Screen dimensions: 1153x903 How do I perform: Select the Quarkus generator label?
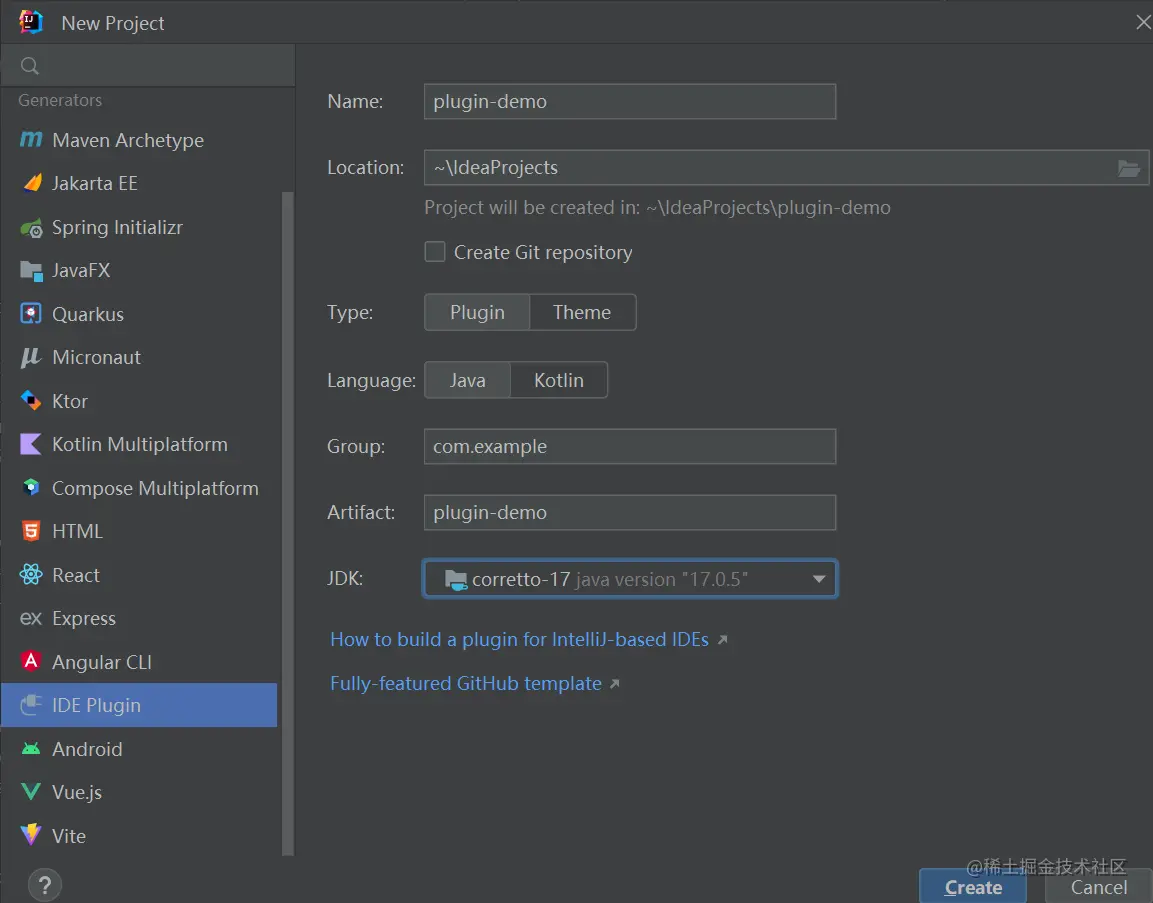[88, 314]
